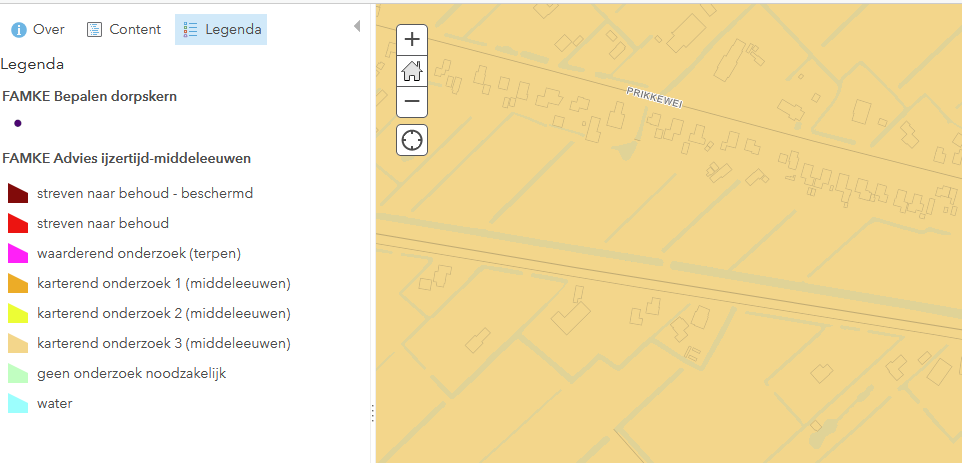The height and width of the screenshot is (463, 962).
Task: Click the 'Legenda' panel title
Action: (x=32, y=64)
